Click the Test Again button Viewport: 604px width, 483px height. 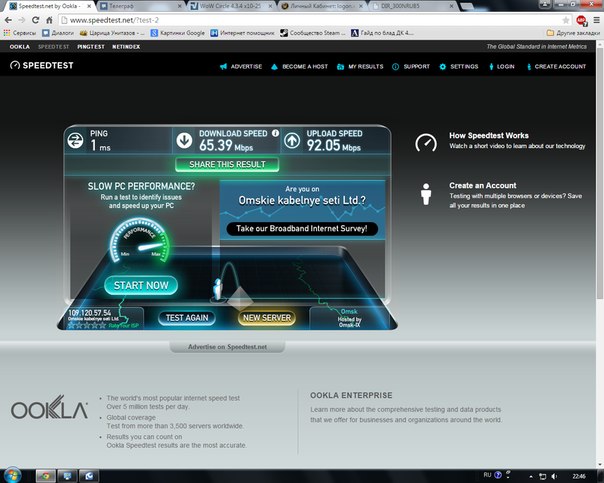[x=187, y=318]
